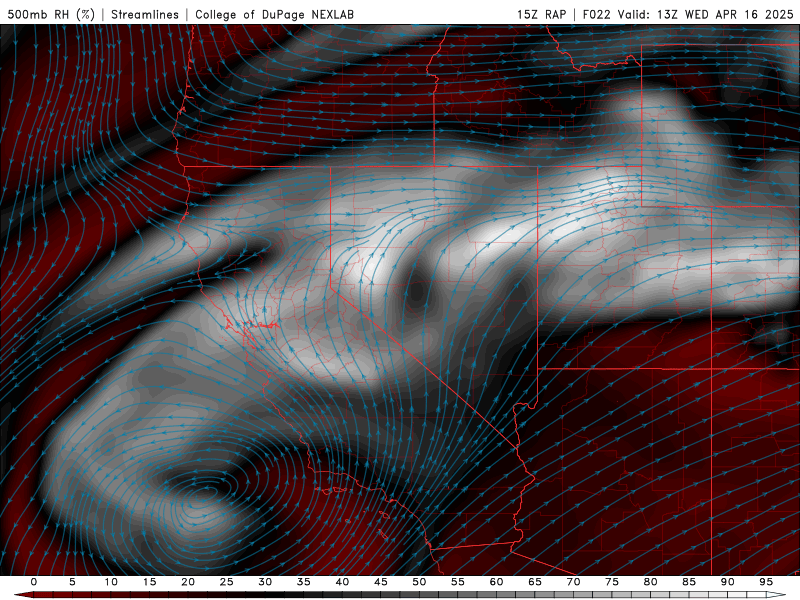
Task: Click the "15Z RAP" model run label
Action: pyautogui.click(x=541, y=14)
